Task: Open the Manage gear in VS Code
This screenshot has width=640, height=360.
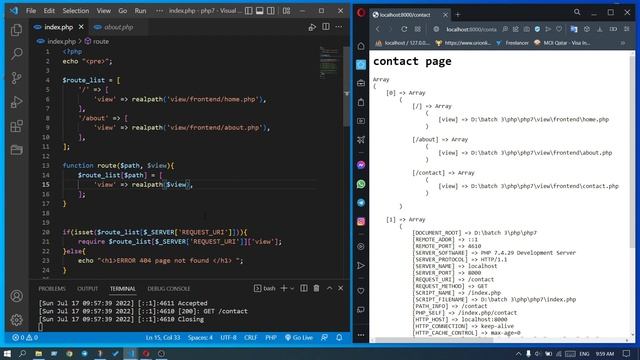Action: 16,320
